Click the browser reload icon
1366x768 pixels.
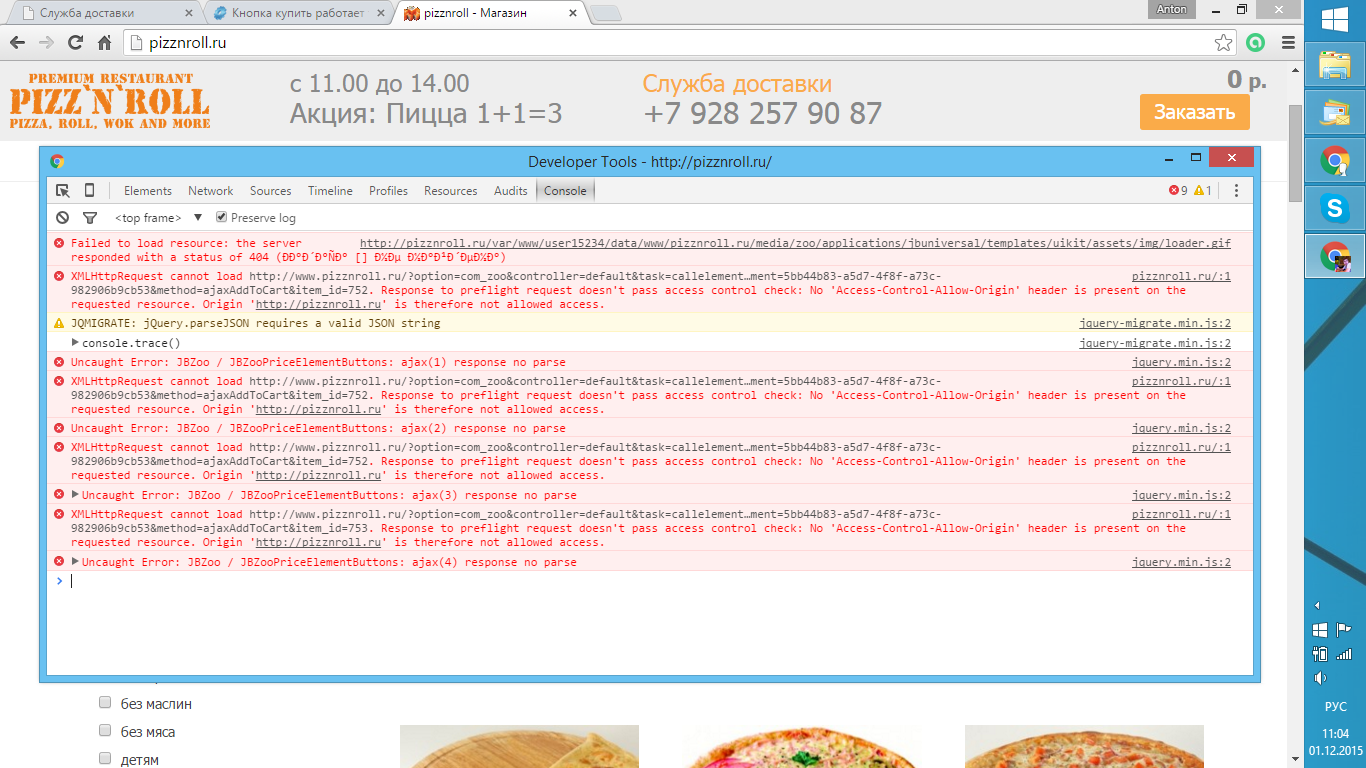[x=75, y=43]
